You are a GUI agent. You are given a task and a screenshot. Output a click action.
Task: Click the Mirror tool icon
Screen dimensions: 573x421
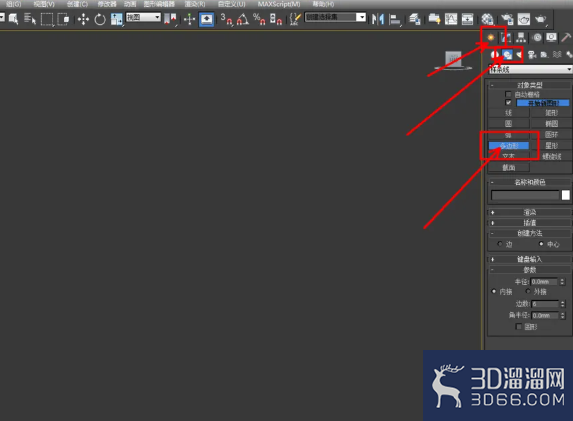[378, 19]
